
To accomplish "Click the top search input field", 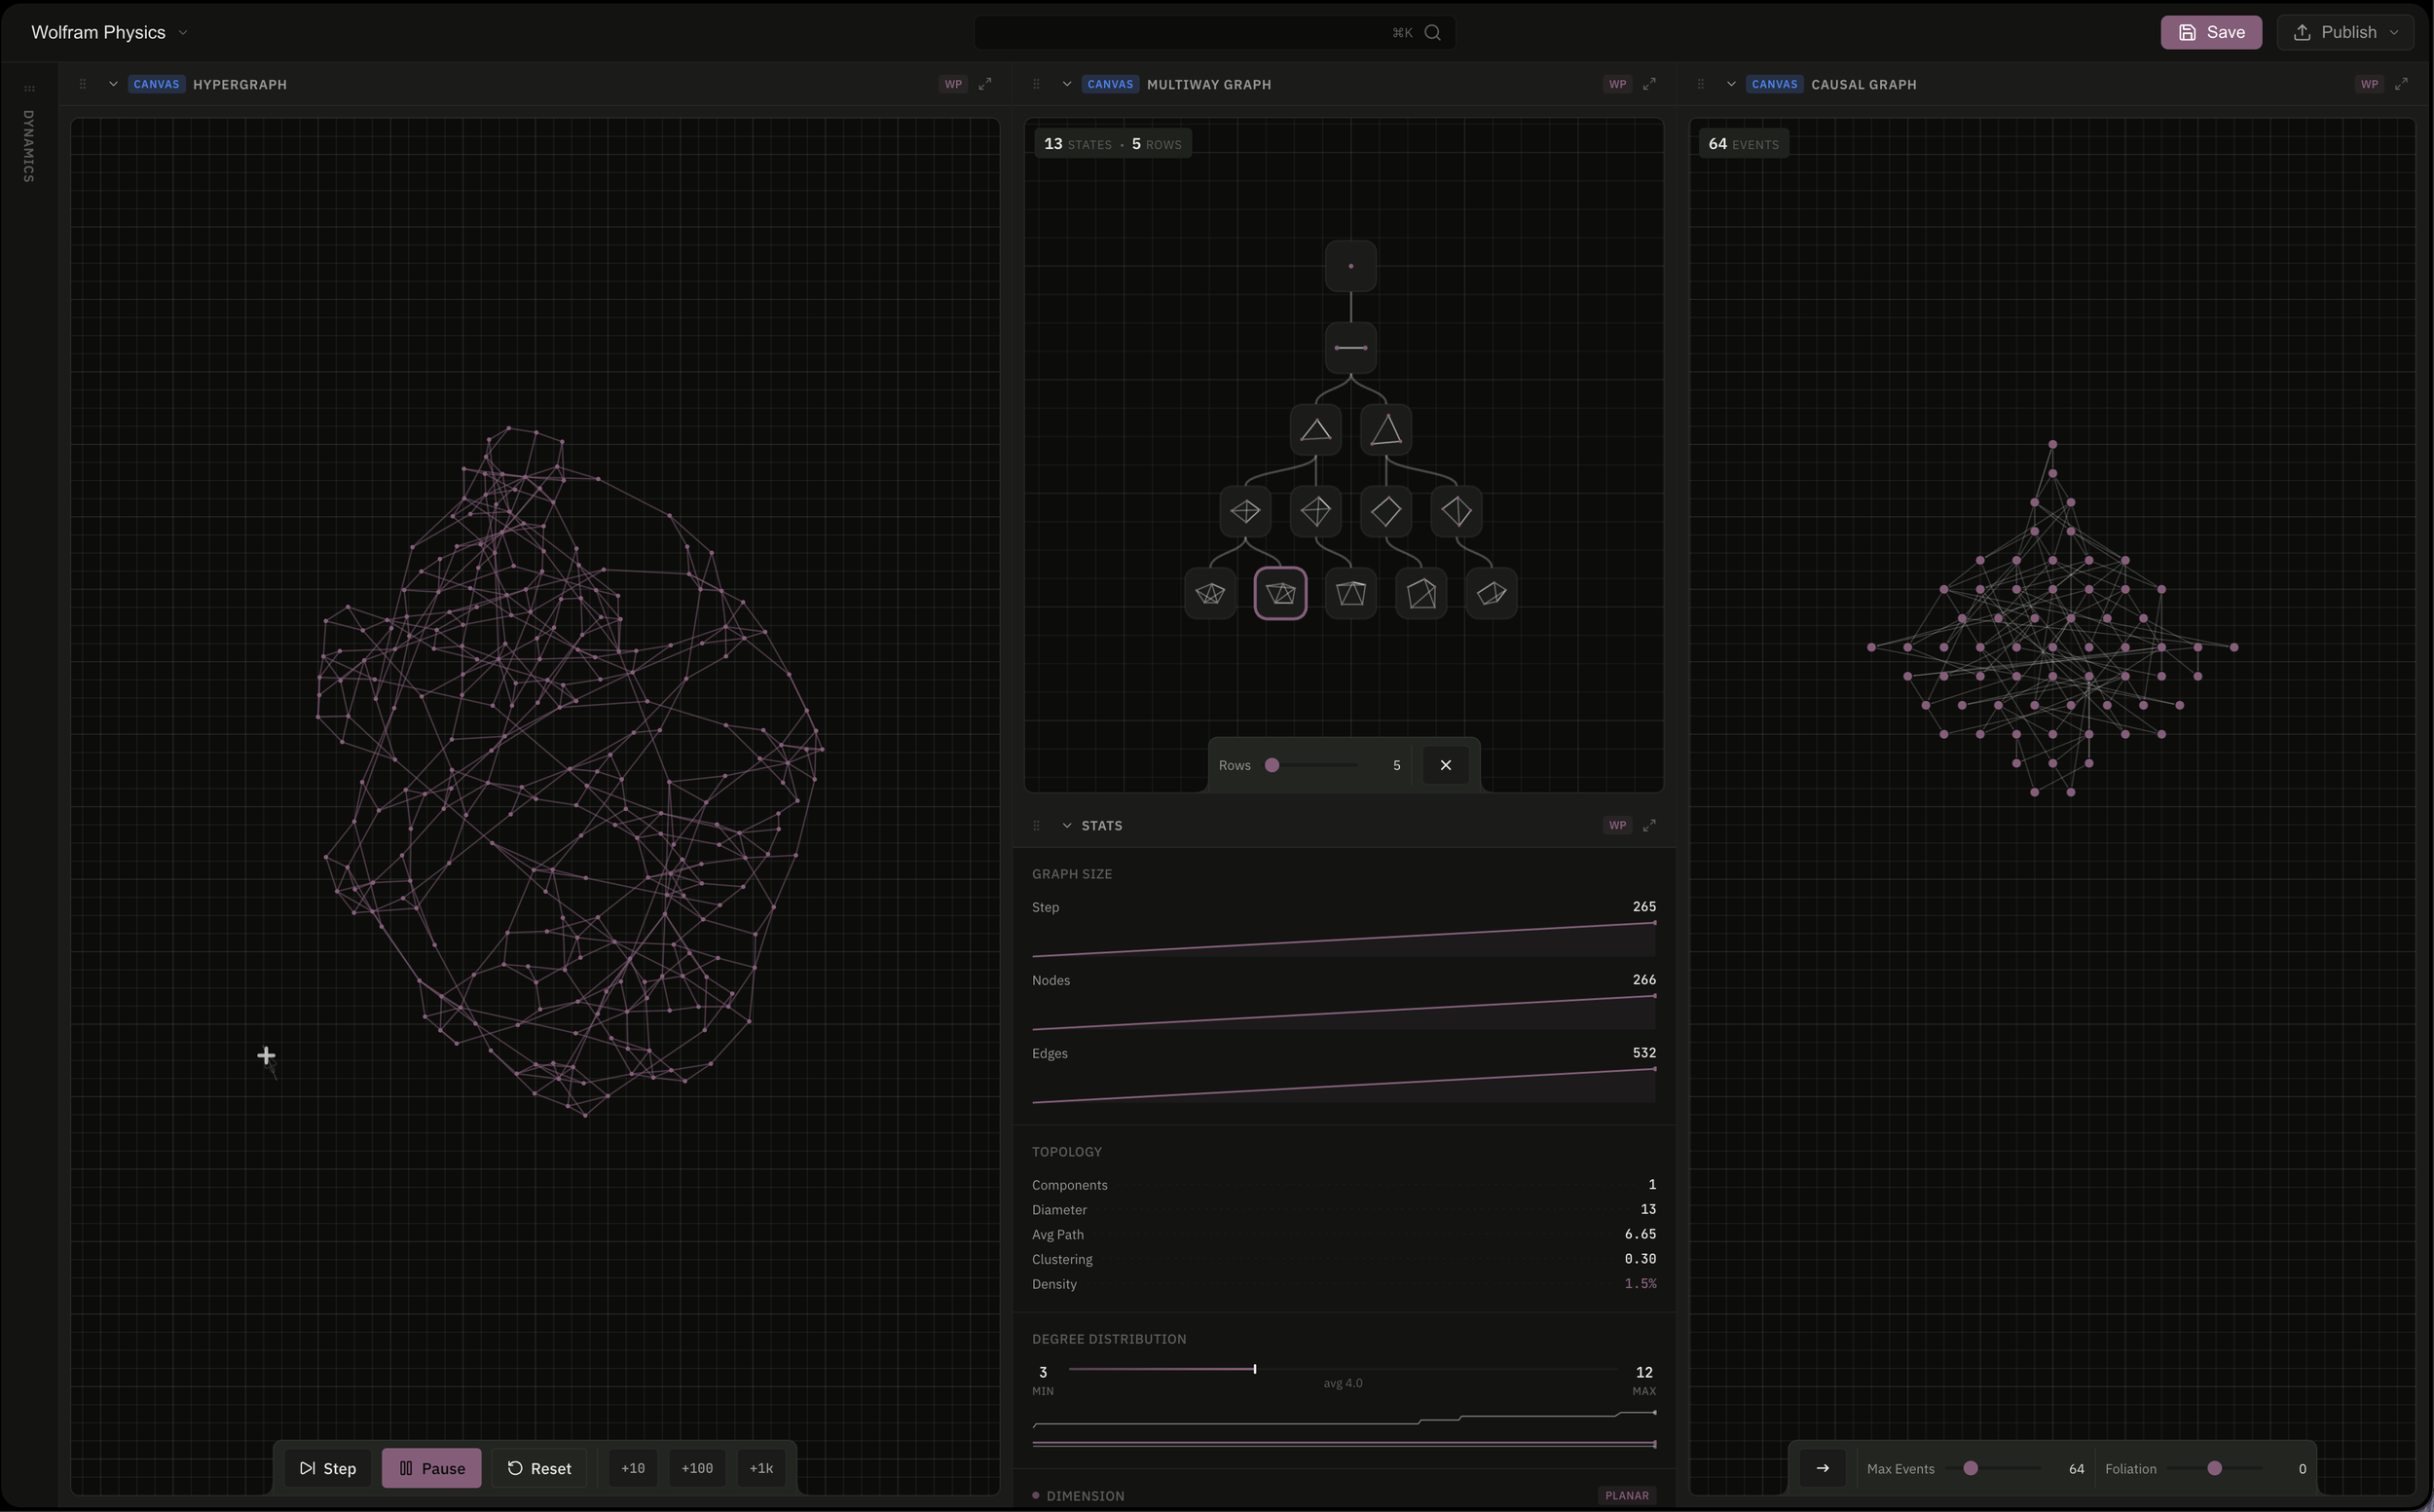I will [1180, 32].
